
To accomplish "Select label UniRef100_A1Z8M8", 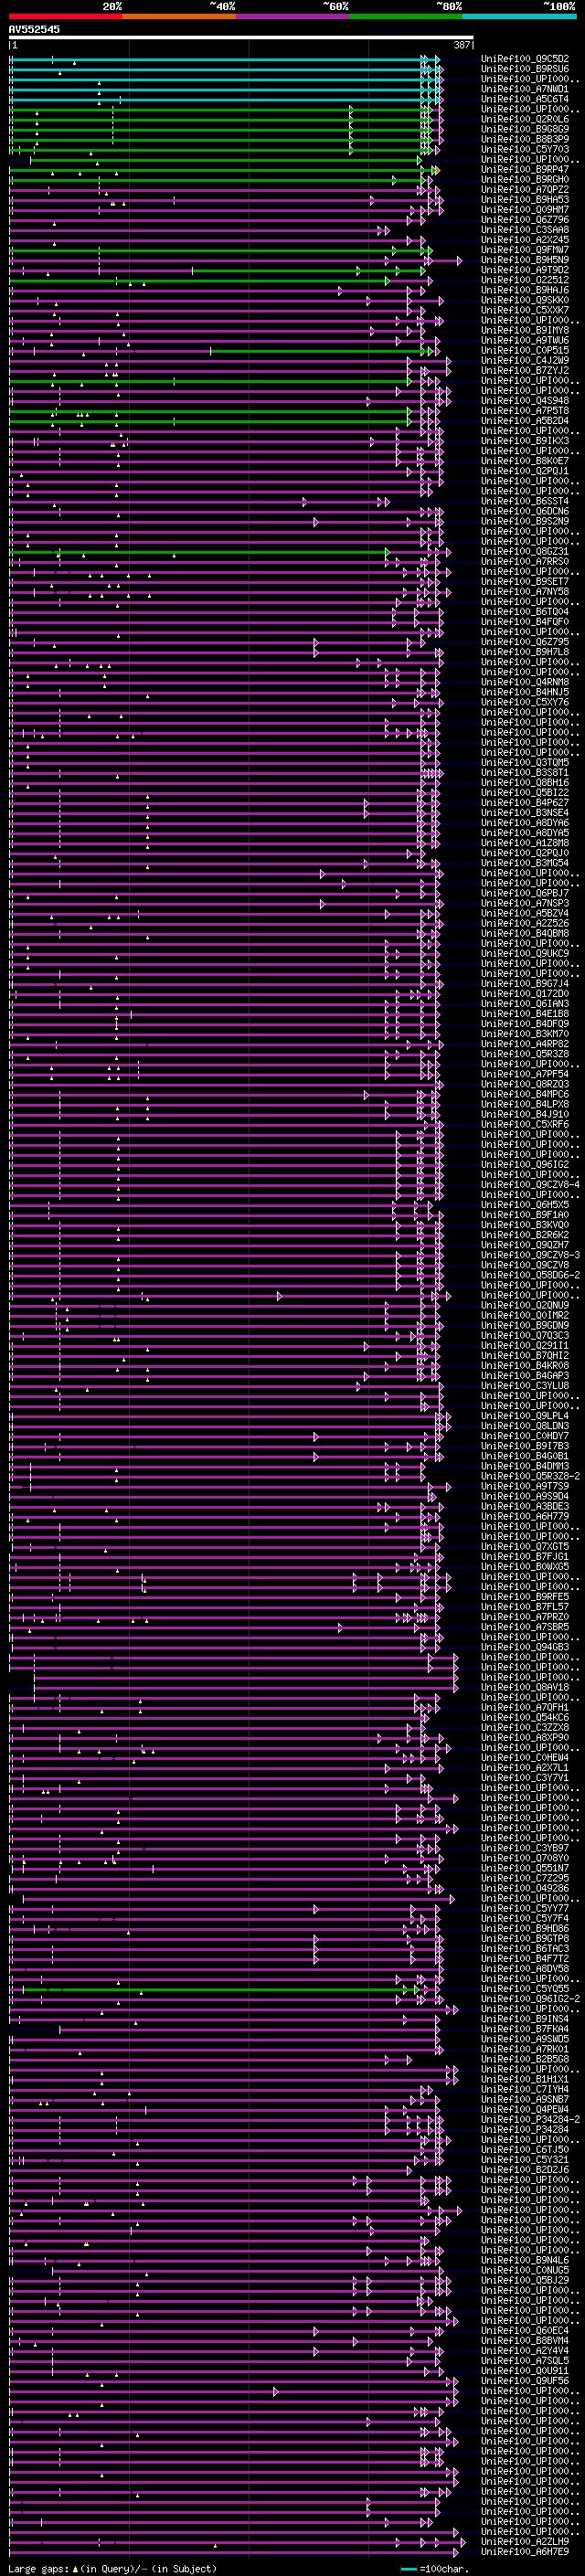I will click(x=525, y=843).
